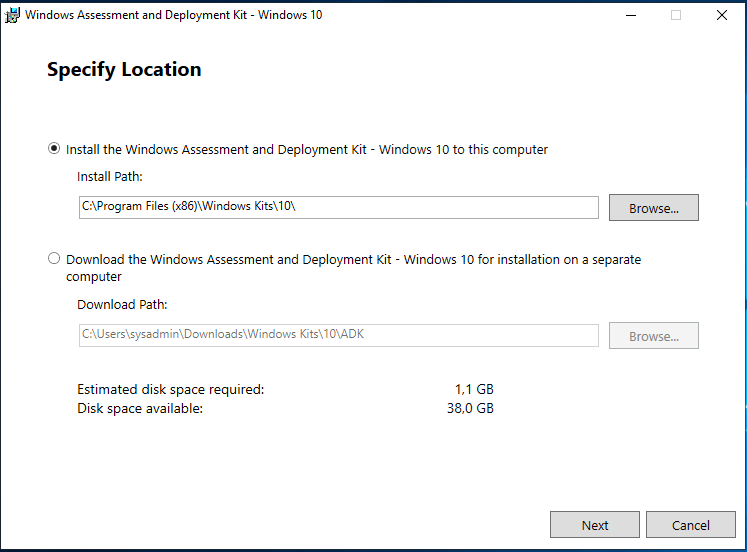Click the disabled Browse button for Download Path
747x552 pixels.
tap(653, 336)
